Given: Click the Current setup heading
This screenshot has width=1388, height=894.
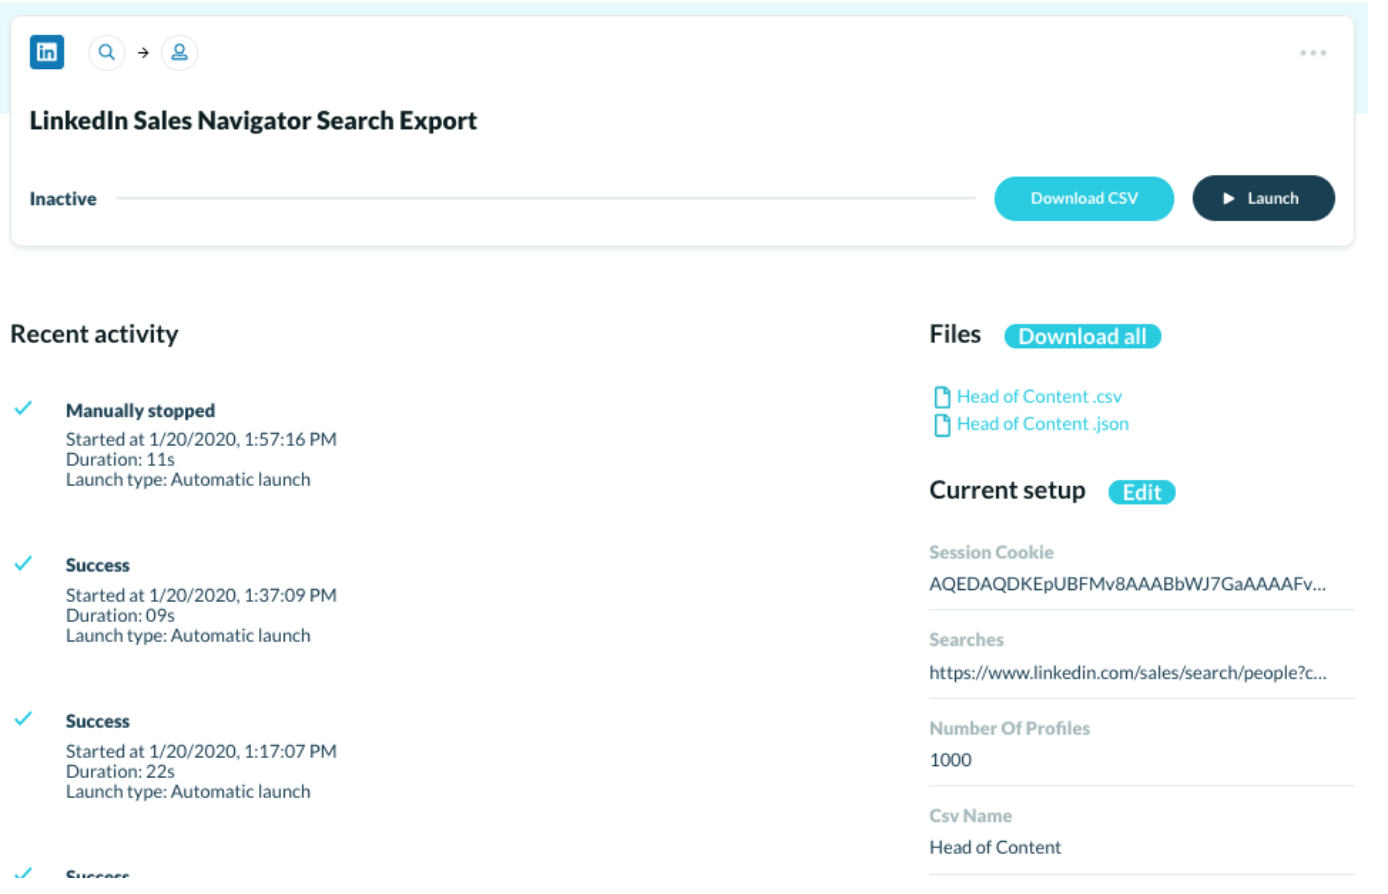Looking at the screenshot, I should click(x=1007, y=490).
